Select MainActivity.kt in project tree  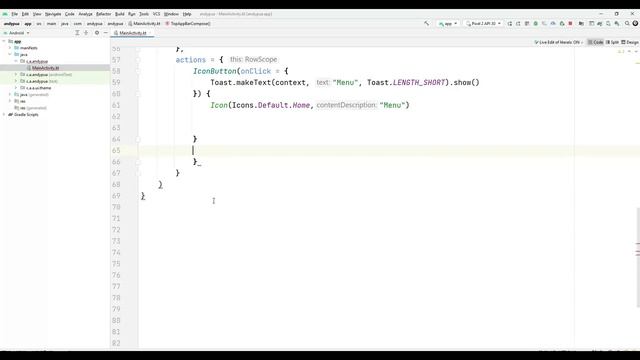pos(45,68)
